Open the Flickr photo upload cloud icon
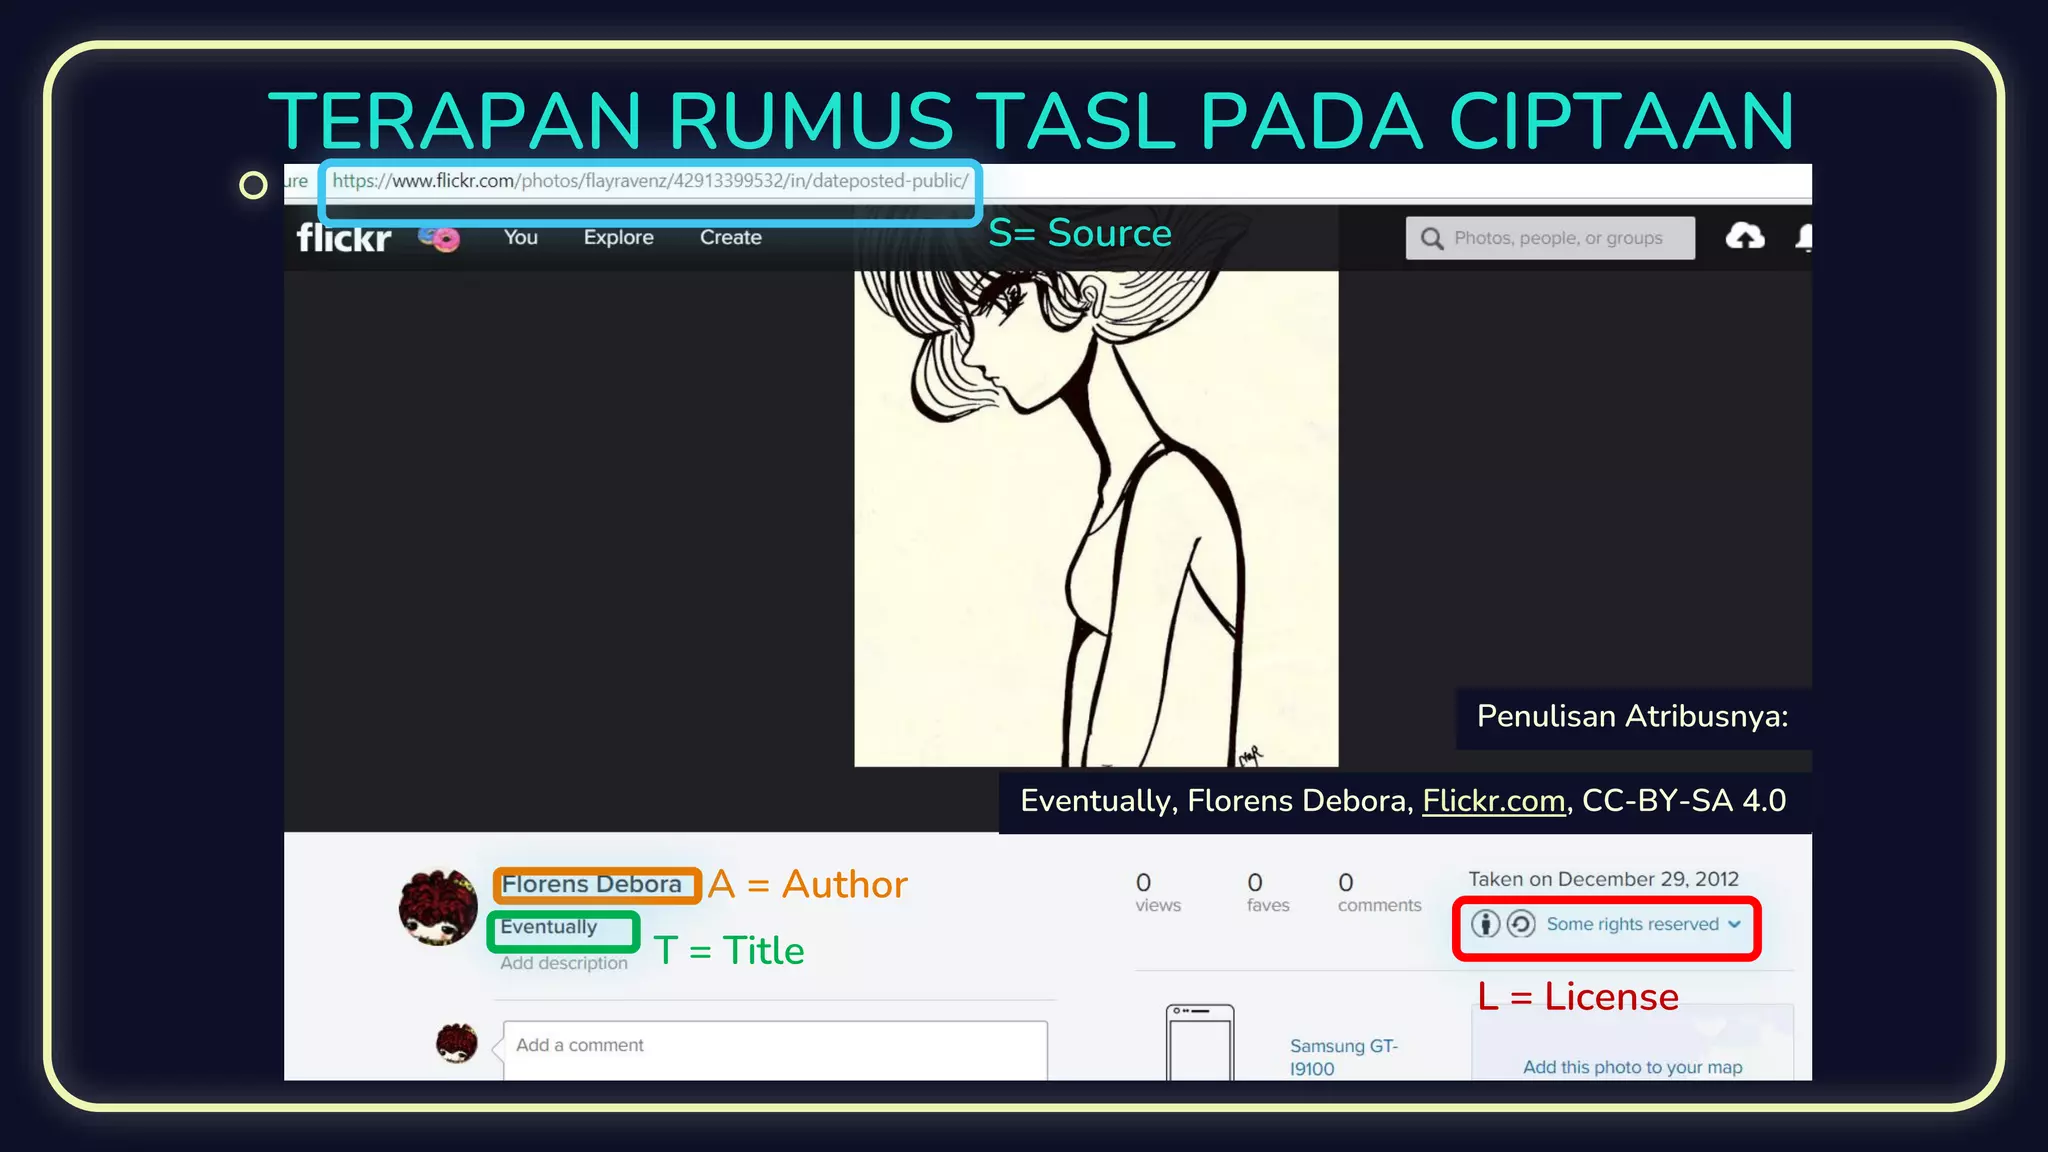The image size is (2048, 1152). [1745, 237]
